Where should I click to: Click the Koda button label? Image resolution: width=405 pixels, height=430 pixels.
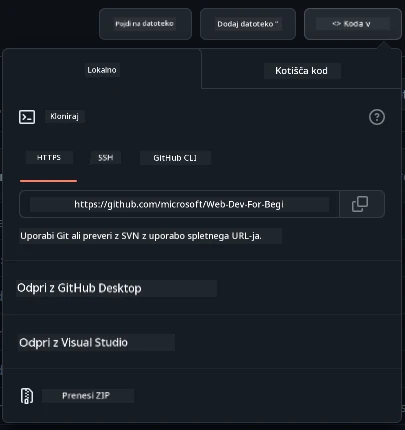(353, 24)
